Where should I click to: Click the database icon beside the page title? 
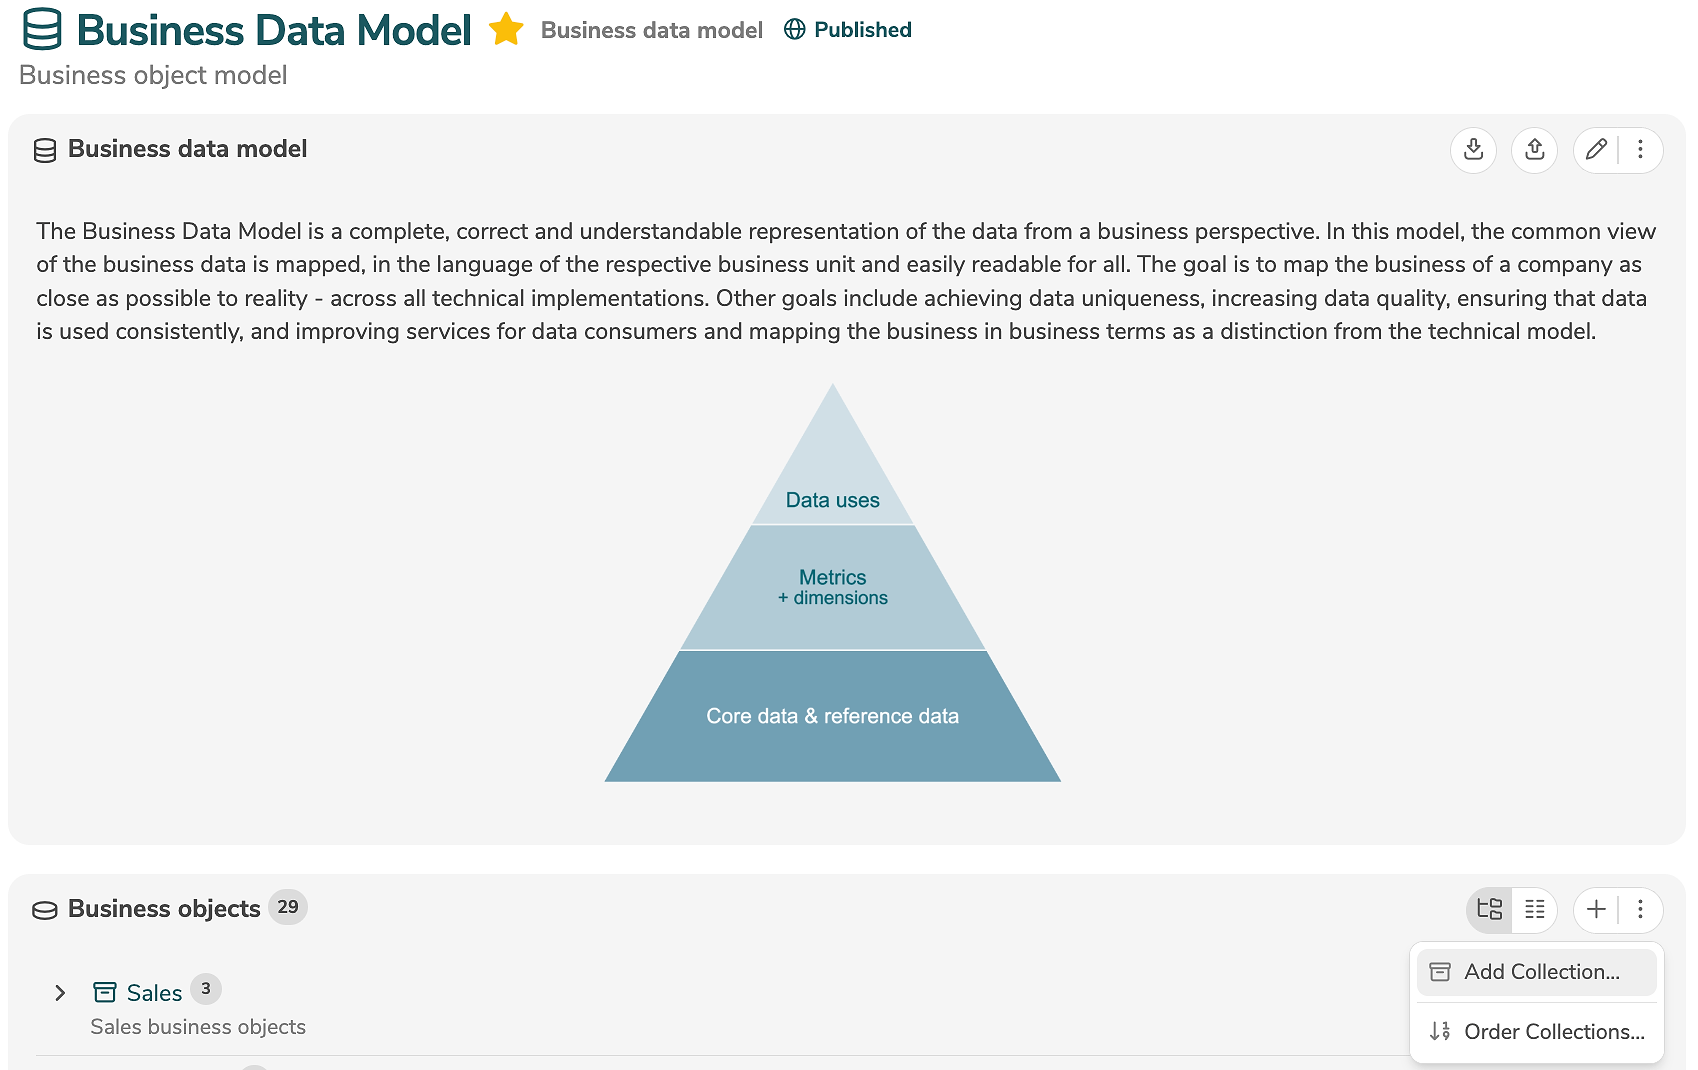42,30
